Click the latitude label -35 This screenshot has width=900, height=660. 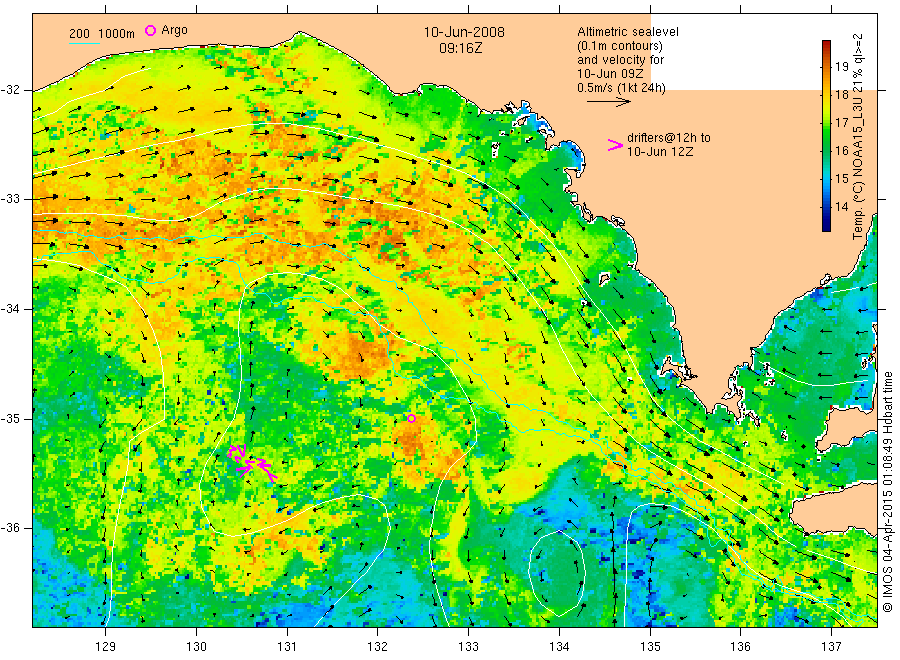(10, 419)
